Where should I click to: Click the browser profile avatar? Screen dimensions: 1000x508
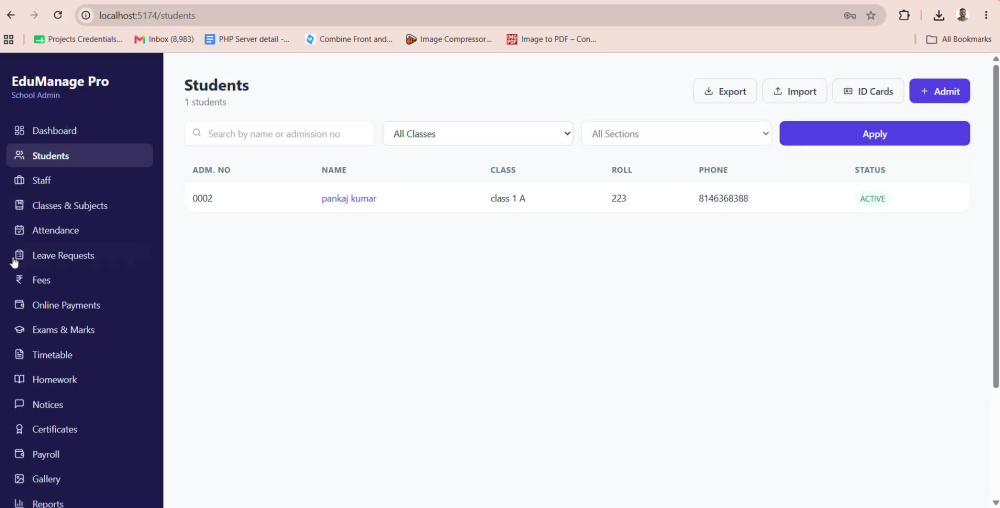click(962, 15)
